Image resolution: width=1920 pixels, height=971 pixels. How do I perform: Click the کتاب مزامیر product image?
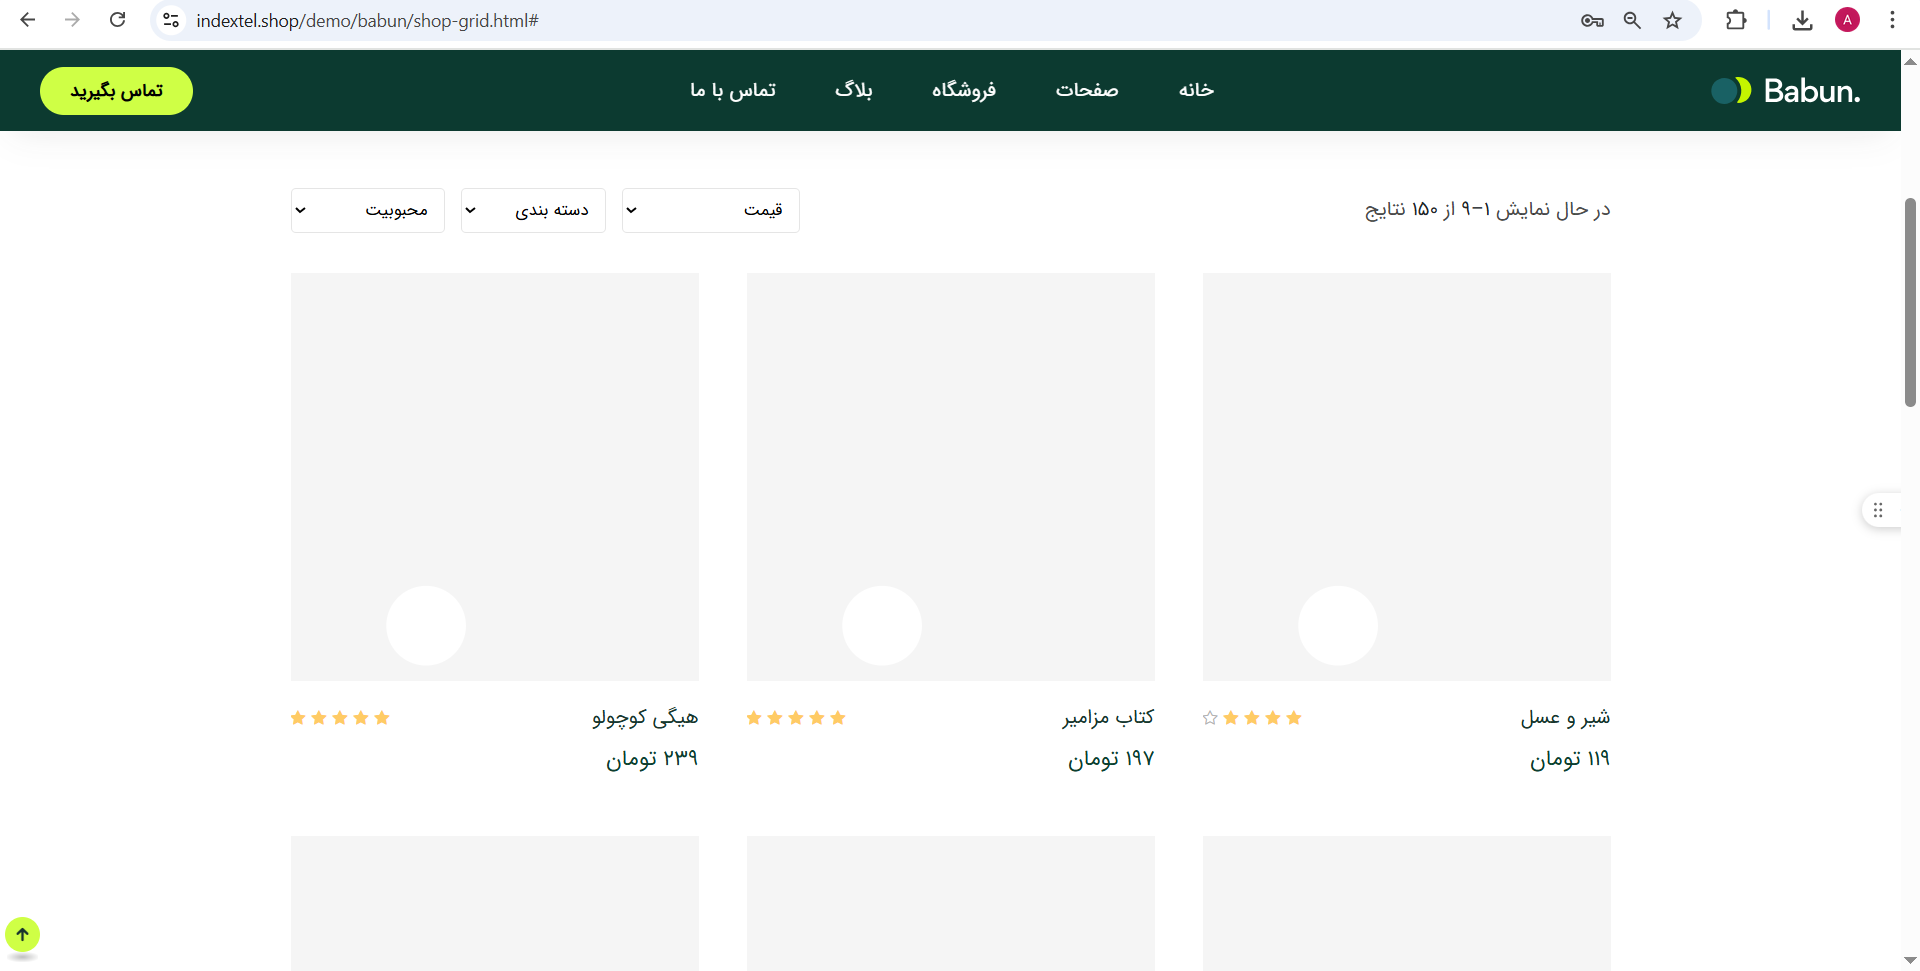[x=950, y=476]
